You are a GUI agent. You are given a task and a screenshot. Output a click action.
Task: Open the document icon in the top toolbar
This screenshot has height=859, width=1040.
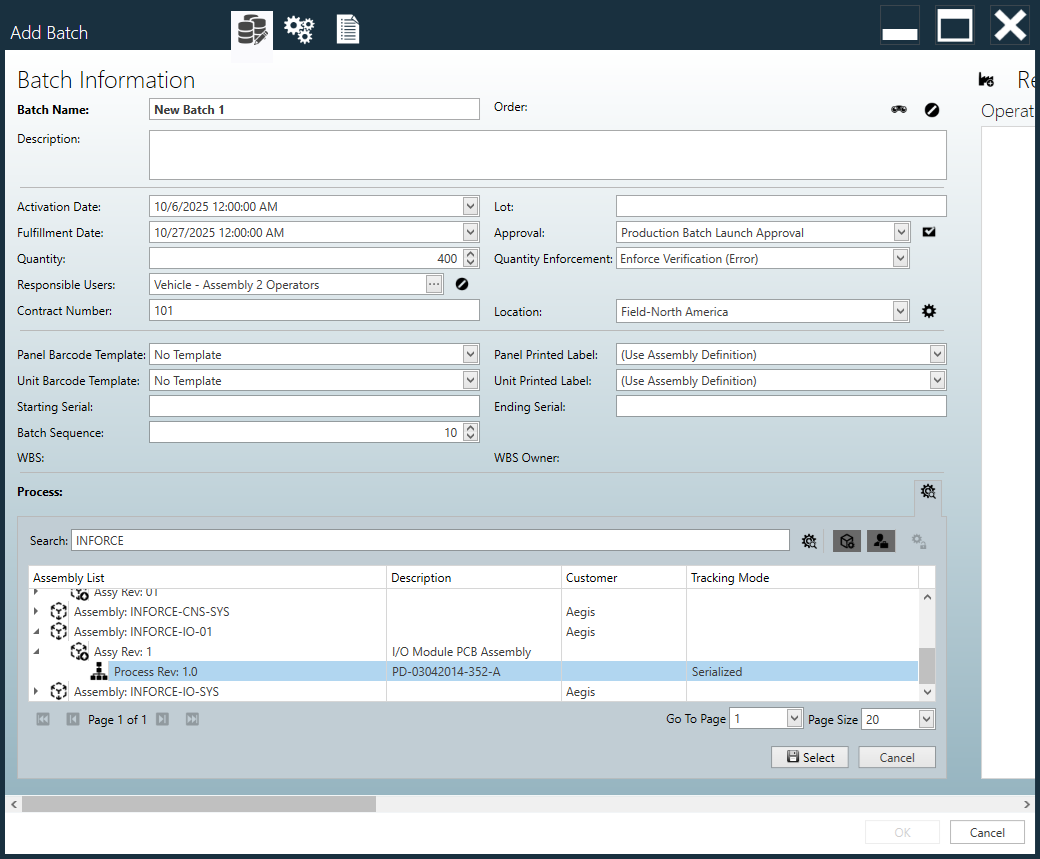coord(347,29)
